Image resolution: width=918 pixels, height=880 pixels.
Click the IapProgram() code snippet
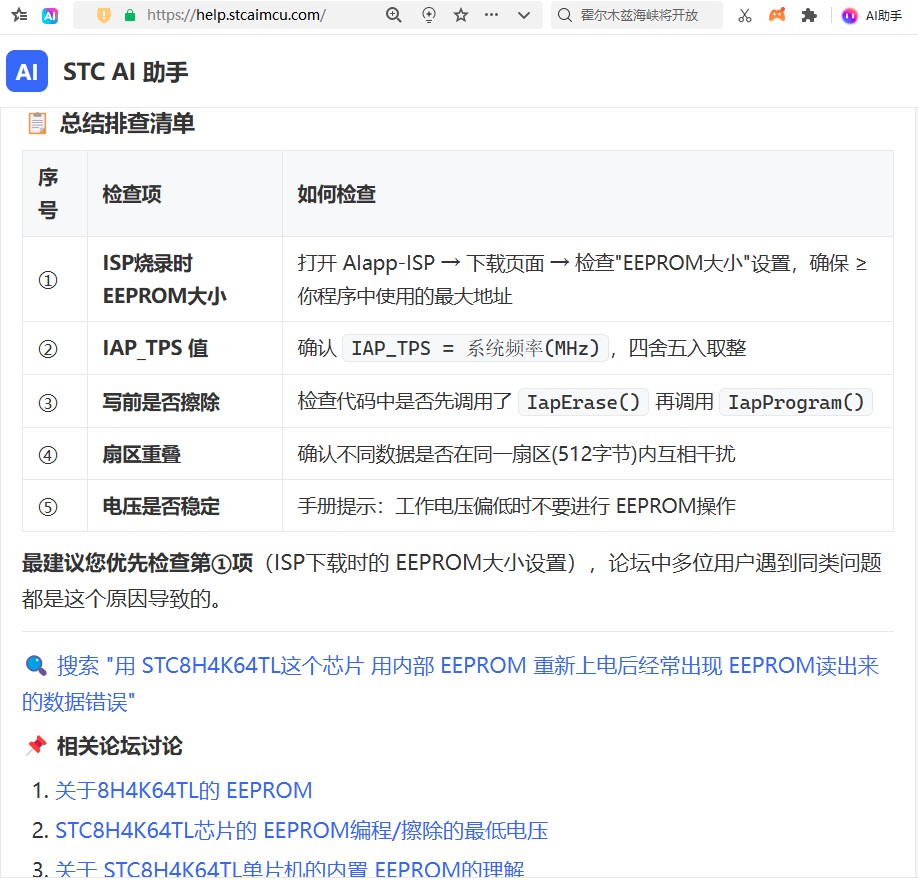click(796, 402)
